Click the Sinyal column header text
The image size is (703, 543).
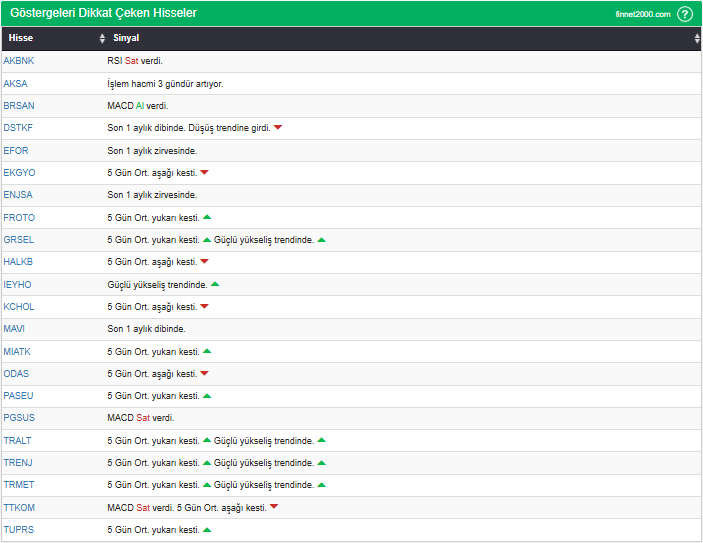coord(126,38)
